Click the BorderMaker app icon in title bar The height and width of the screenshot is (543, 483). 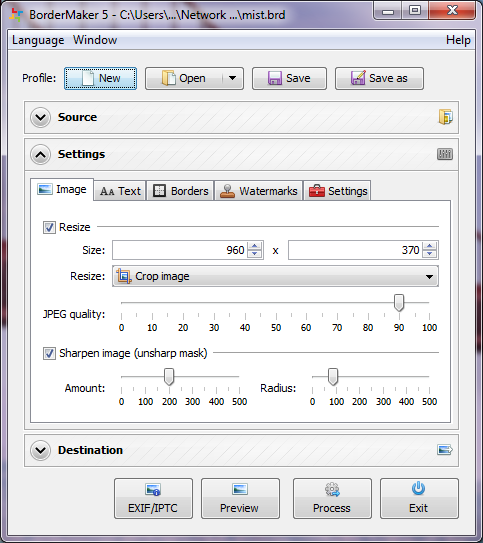pos(16,15)
